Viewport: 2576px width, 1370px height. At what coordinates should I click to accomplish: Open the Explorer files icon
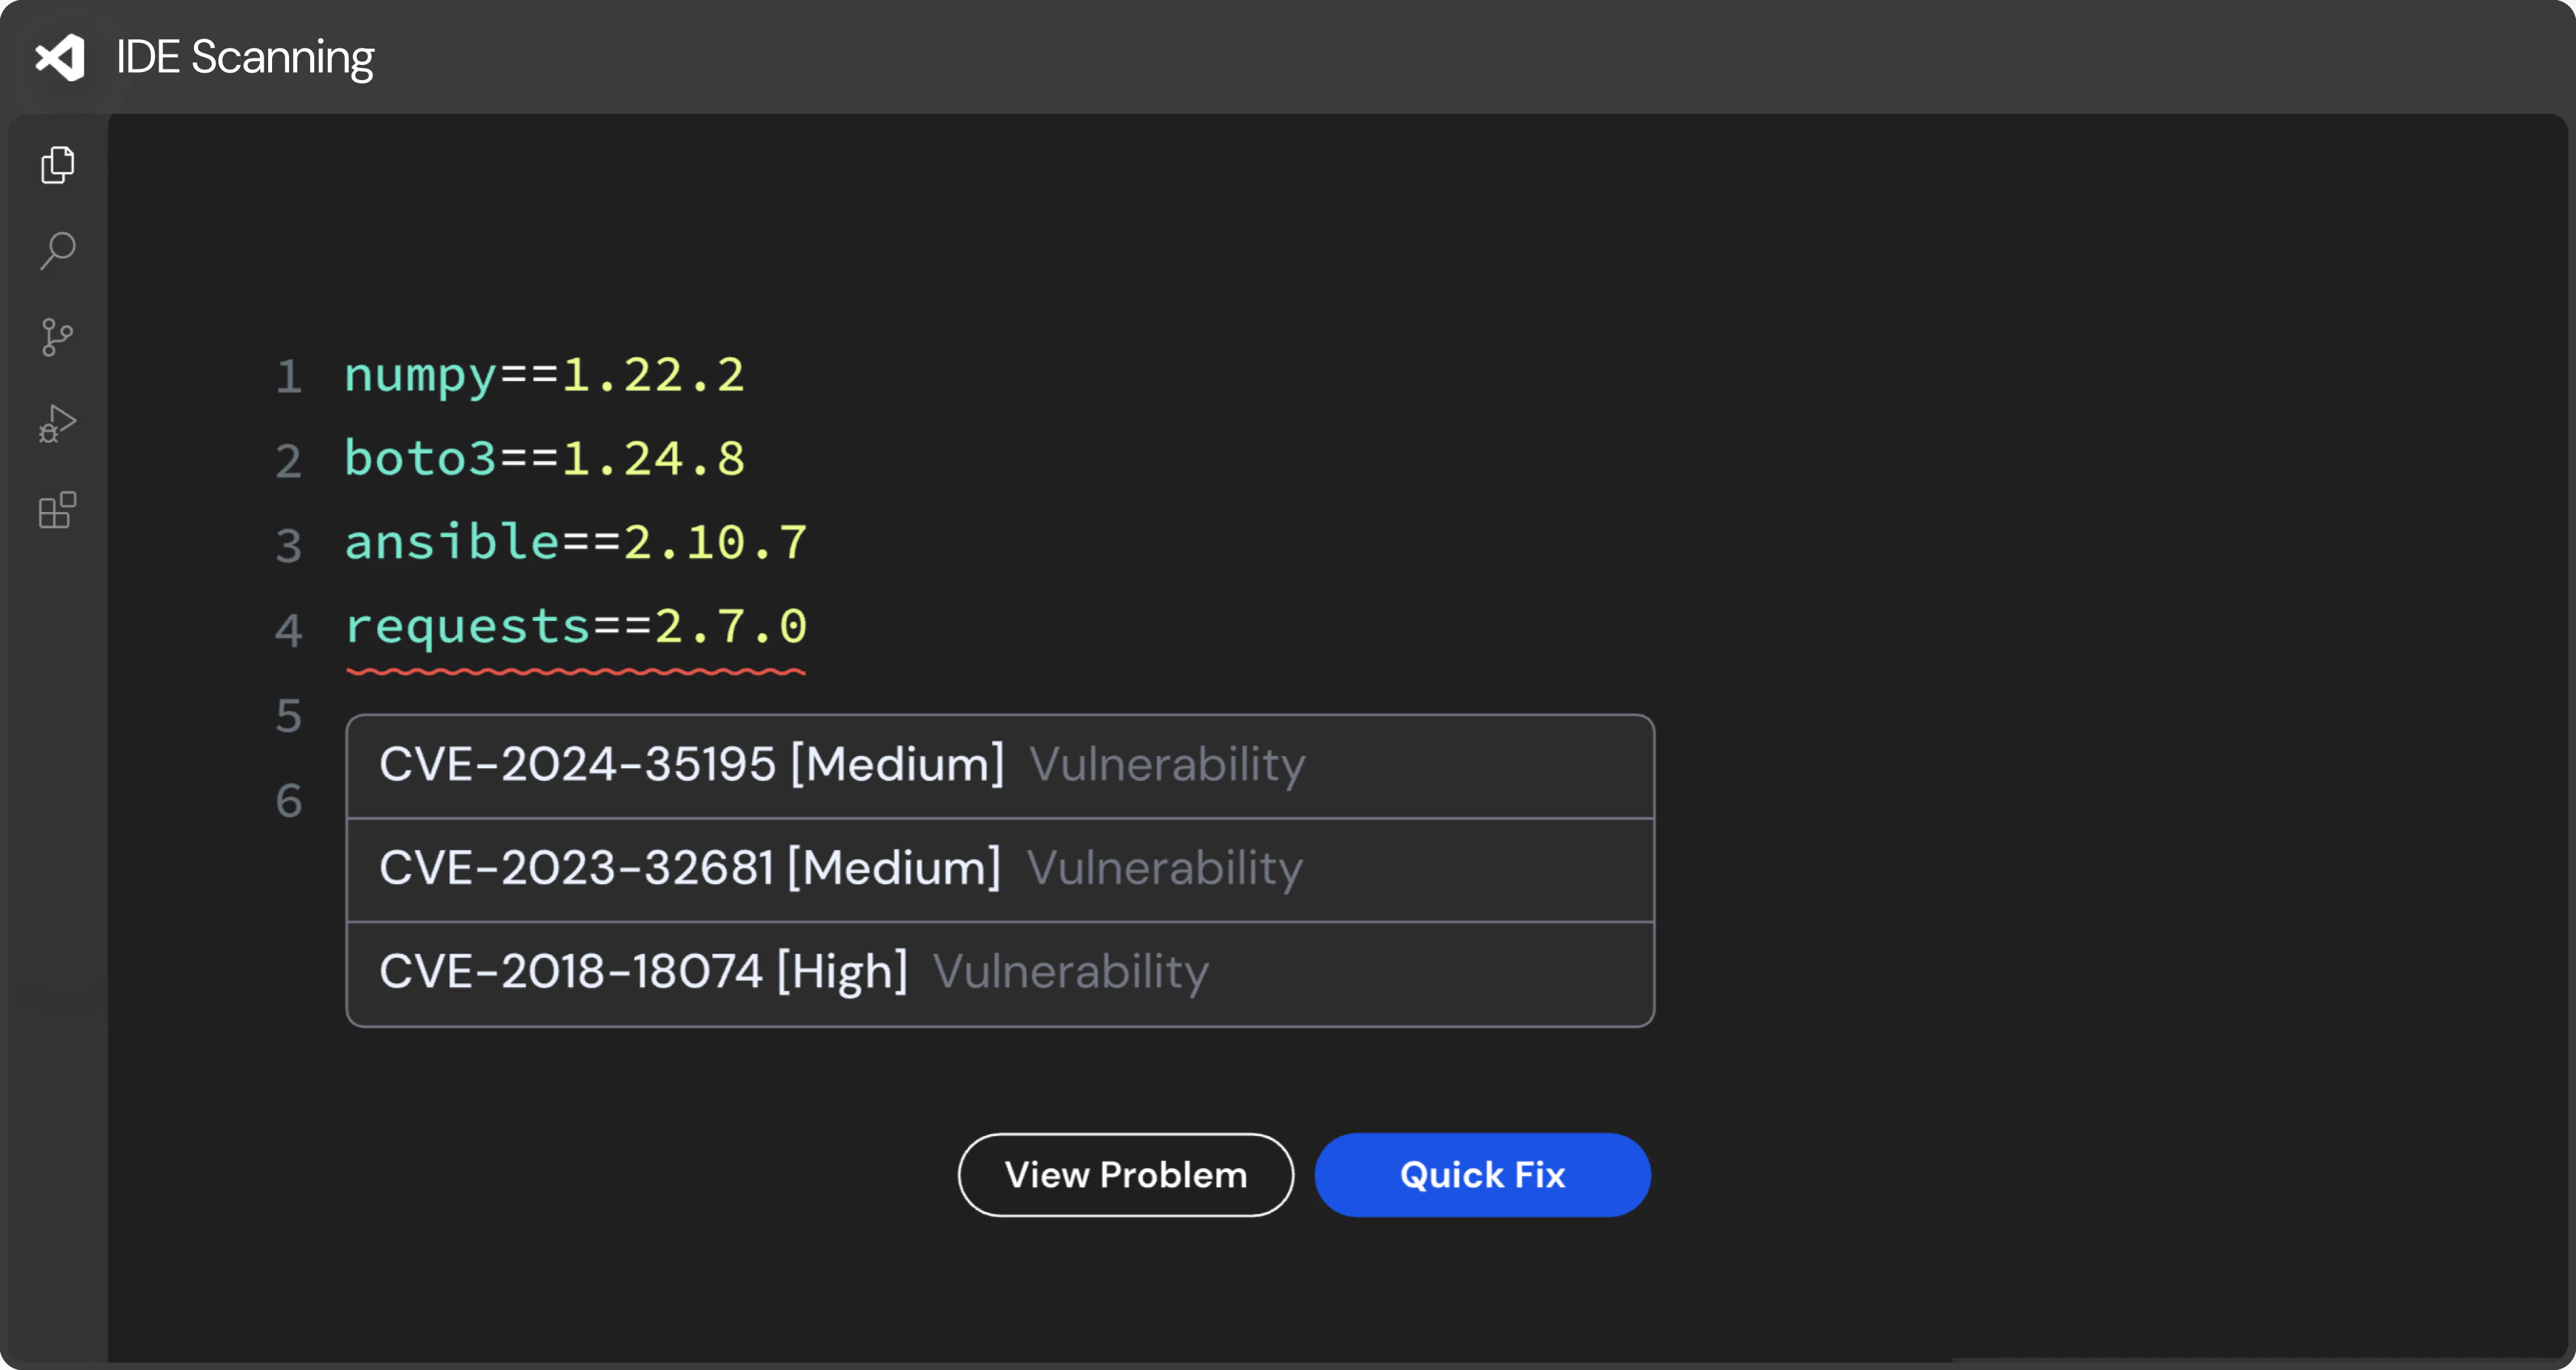click(x=58, y=165)
